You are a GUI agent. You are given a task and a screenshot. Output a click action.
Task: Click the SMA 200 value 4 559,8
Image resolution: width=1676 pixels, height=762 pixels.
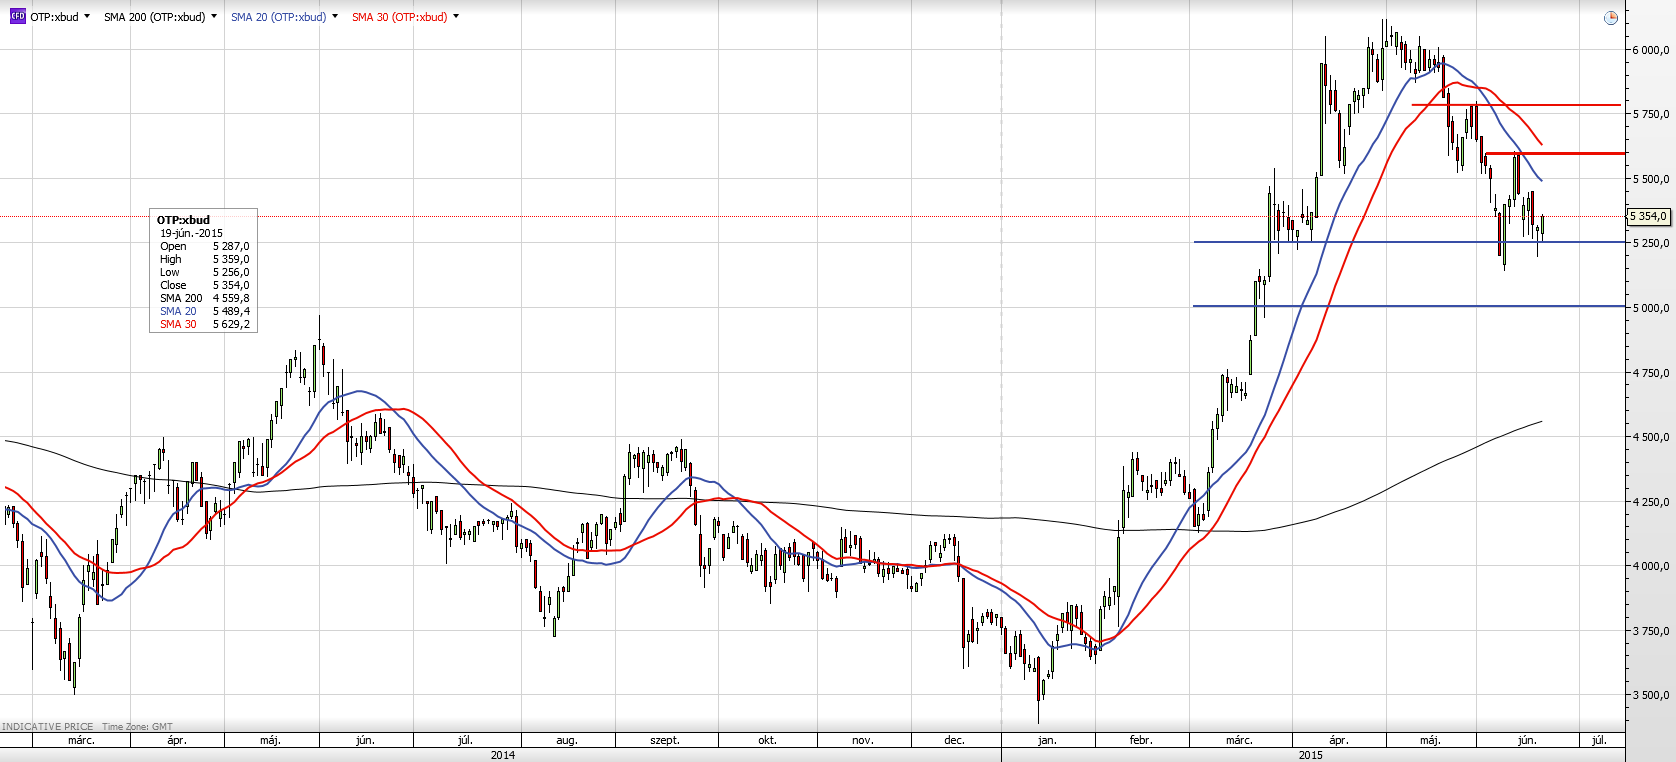coord(231,298)
